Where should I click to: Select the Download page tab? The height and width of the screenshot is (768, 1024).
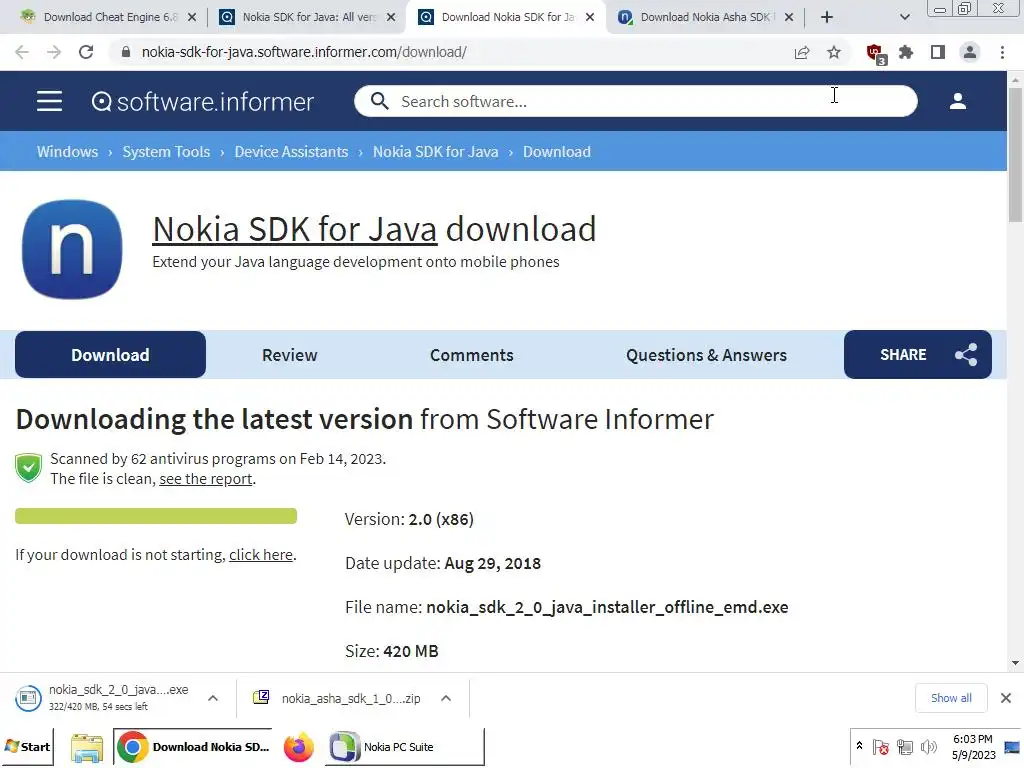pyautogui.click(x=110, y=355)
